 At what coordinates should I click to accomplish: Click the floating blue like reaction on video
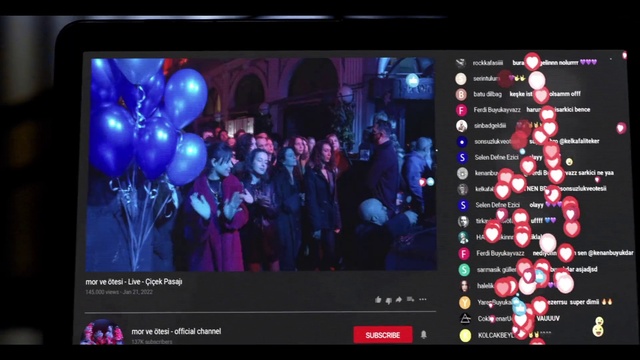[413, 80]
